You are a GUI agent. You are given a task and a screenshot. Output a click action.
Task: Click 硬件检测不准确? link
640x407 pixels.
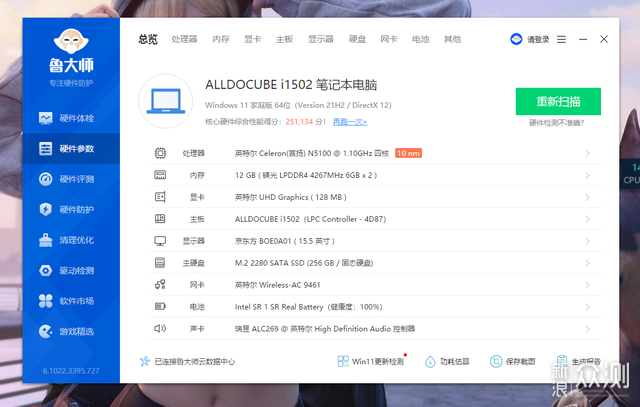[556, 123]
